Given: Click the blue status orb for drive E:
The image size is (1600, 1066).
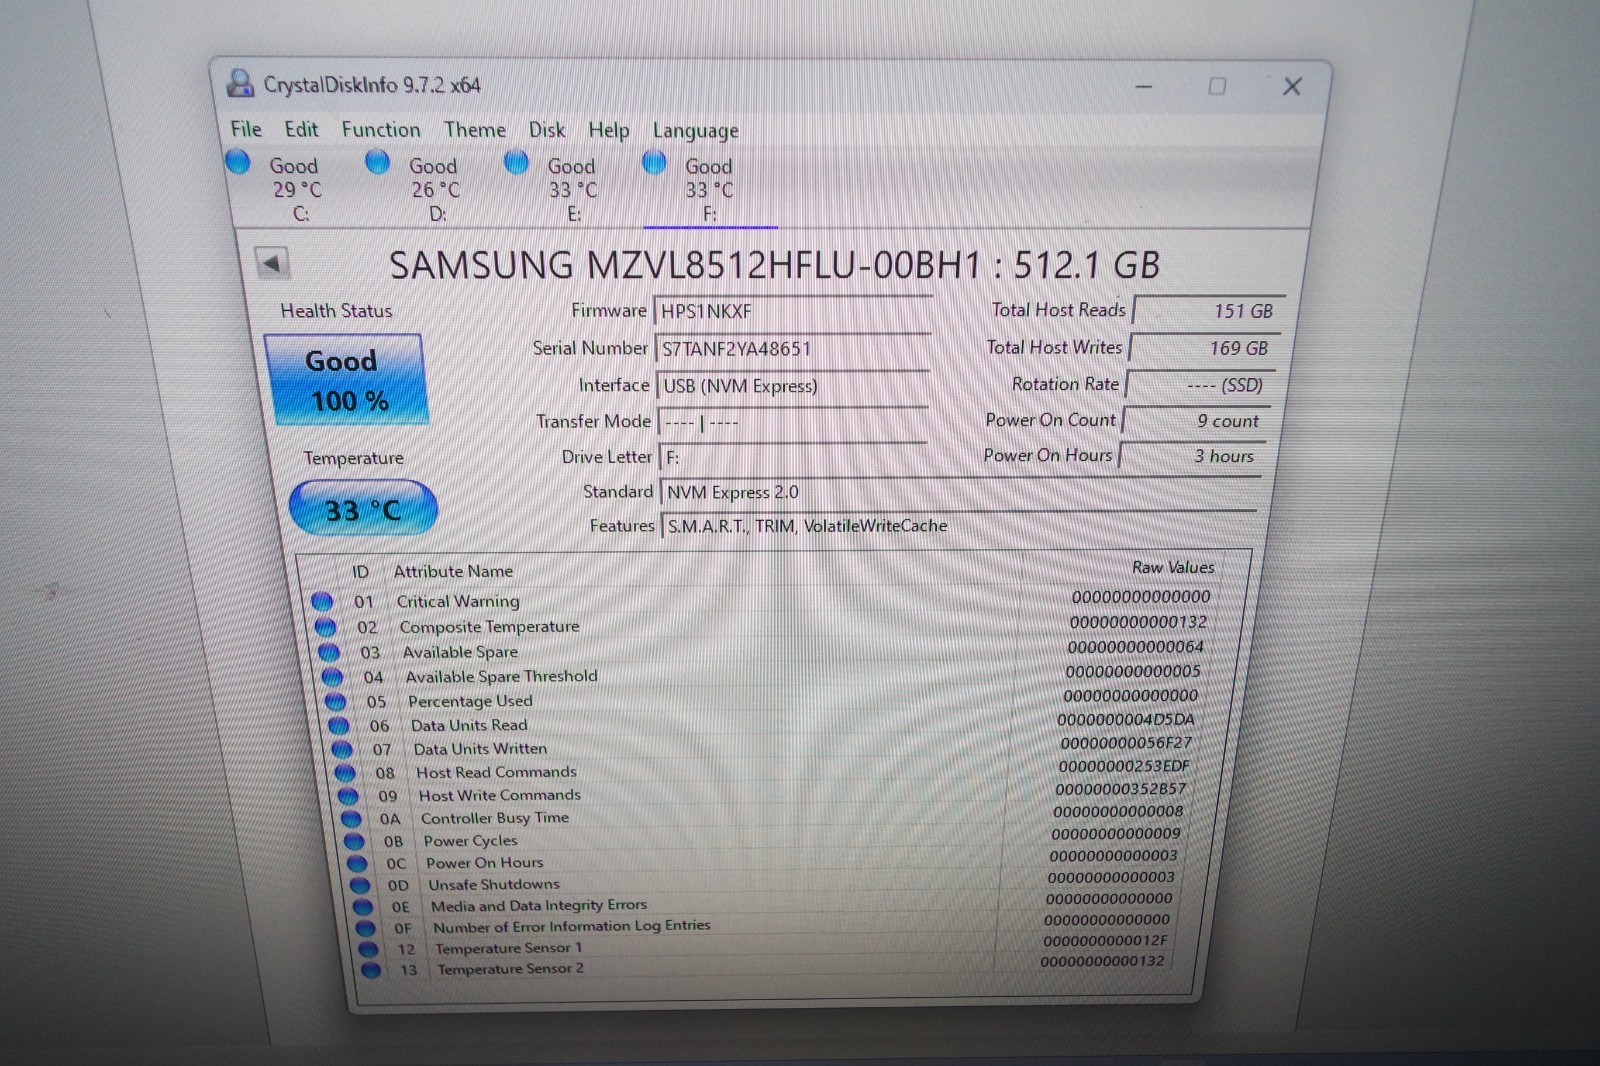Looking at the screenshot, I should coord(516,162).
